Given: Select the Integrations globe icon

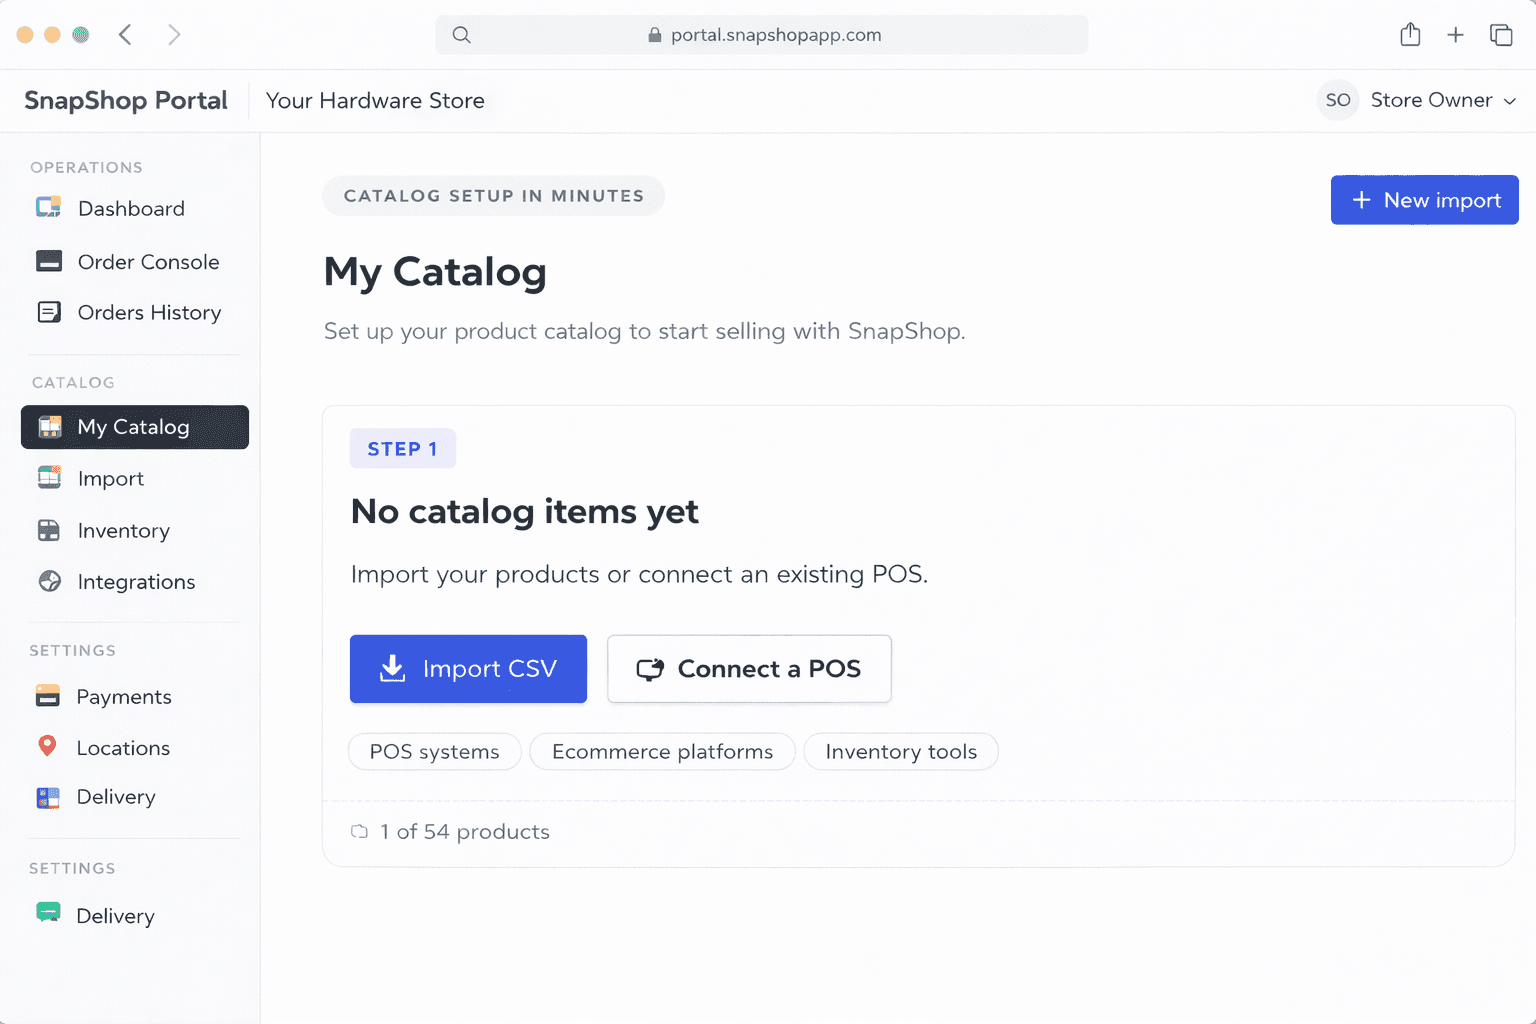Looking at the screenshot, I should tap(48, 581).
